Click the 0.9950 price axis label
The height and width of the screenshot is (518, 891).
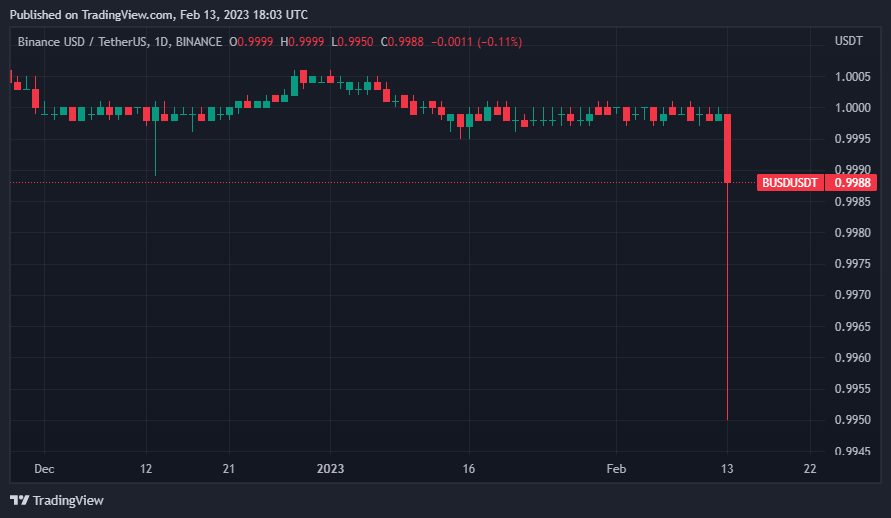pos(853,420)
